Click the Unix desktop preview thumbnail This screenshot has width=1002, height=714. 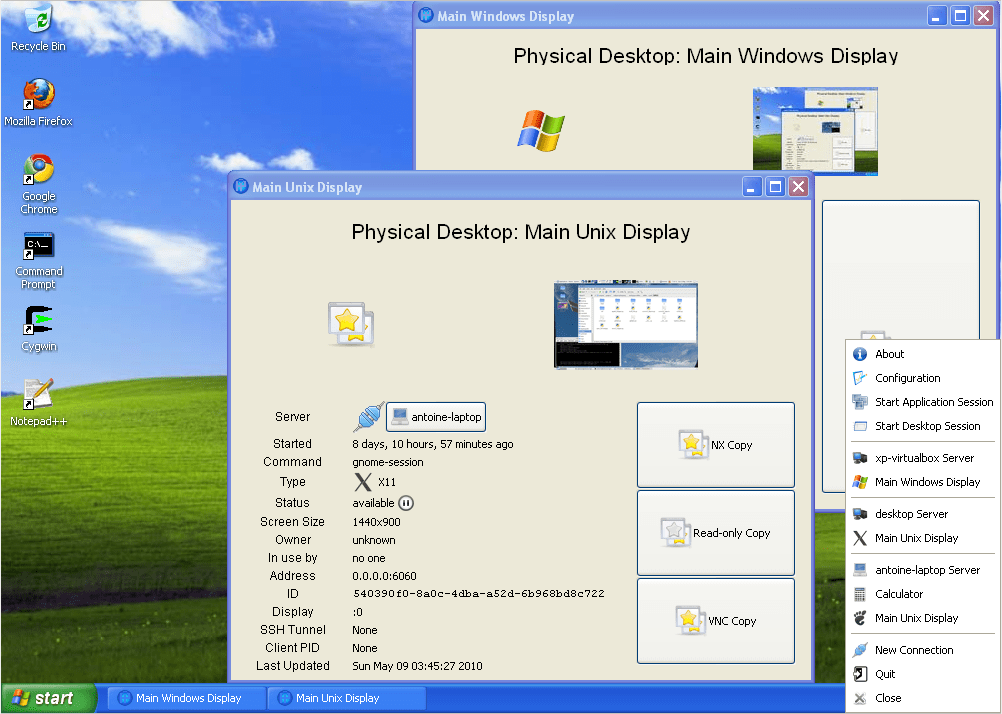[x=625, y=325]
